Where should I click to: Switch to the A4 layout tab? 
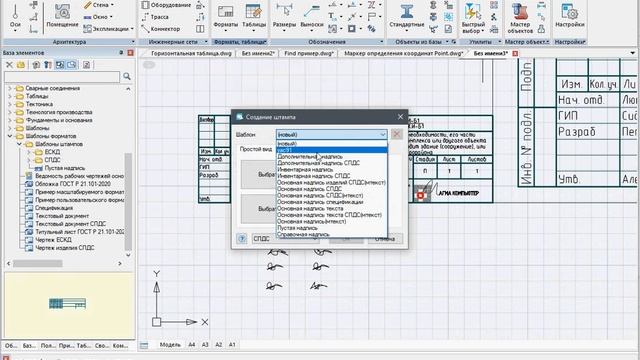pyautogui.click(x=191, y=345)
